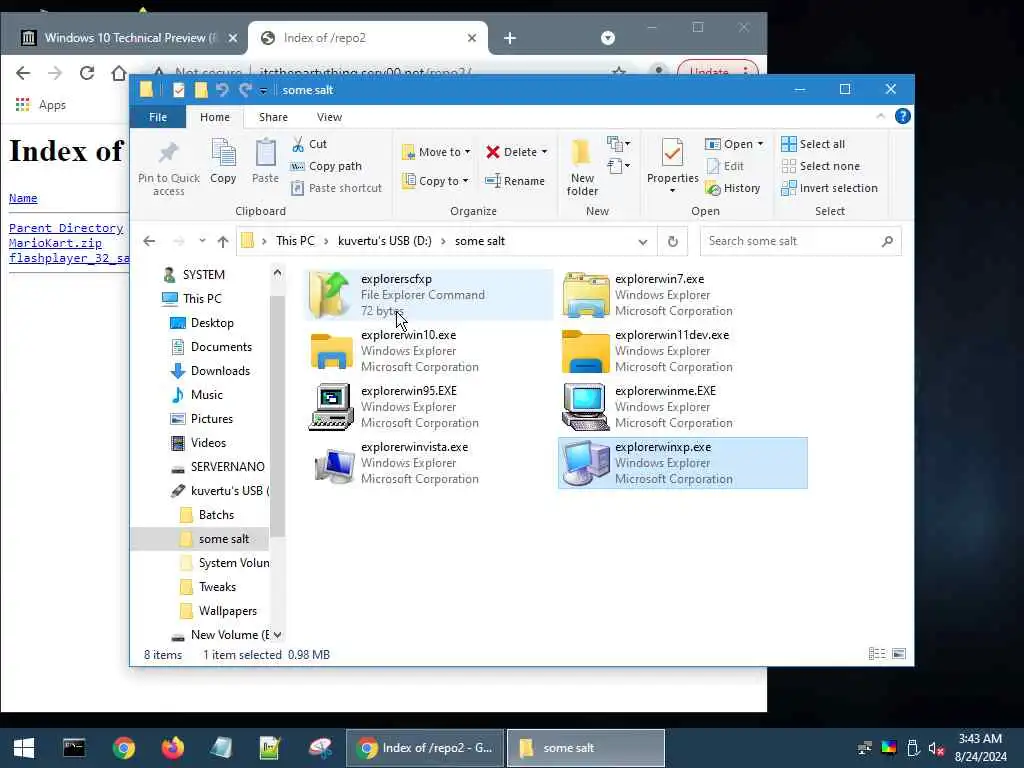1024x768 pixels.
Task: Reload the Chrome page
Action: 87,72
